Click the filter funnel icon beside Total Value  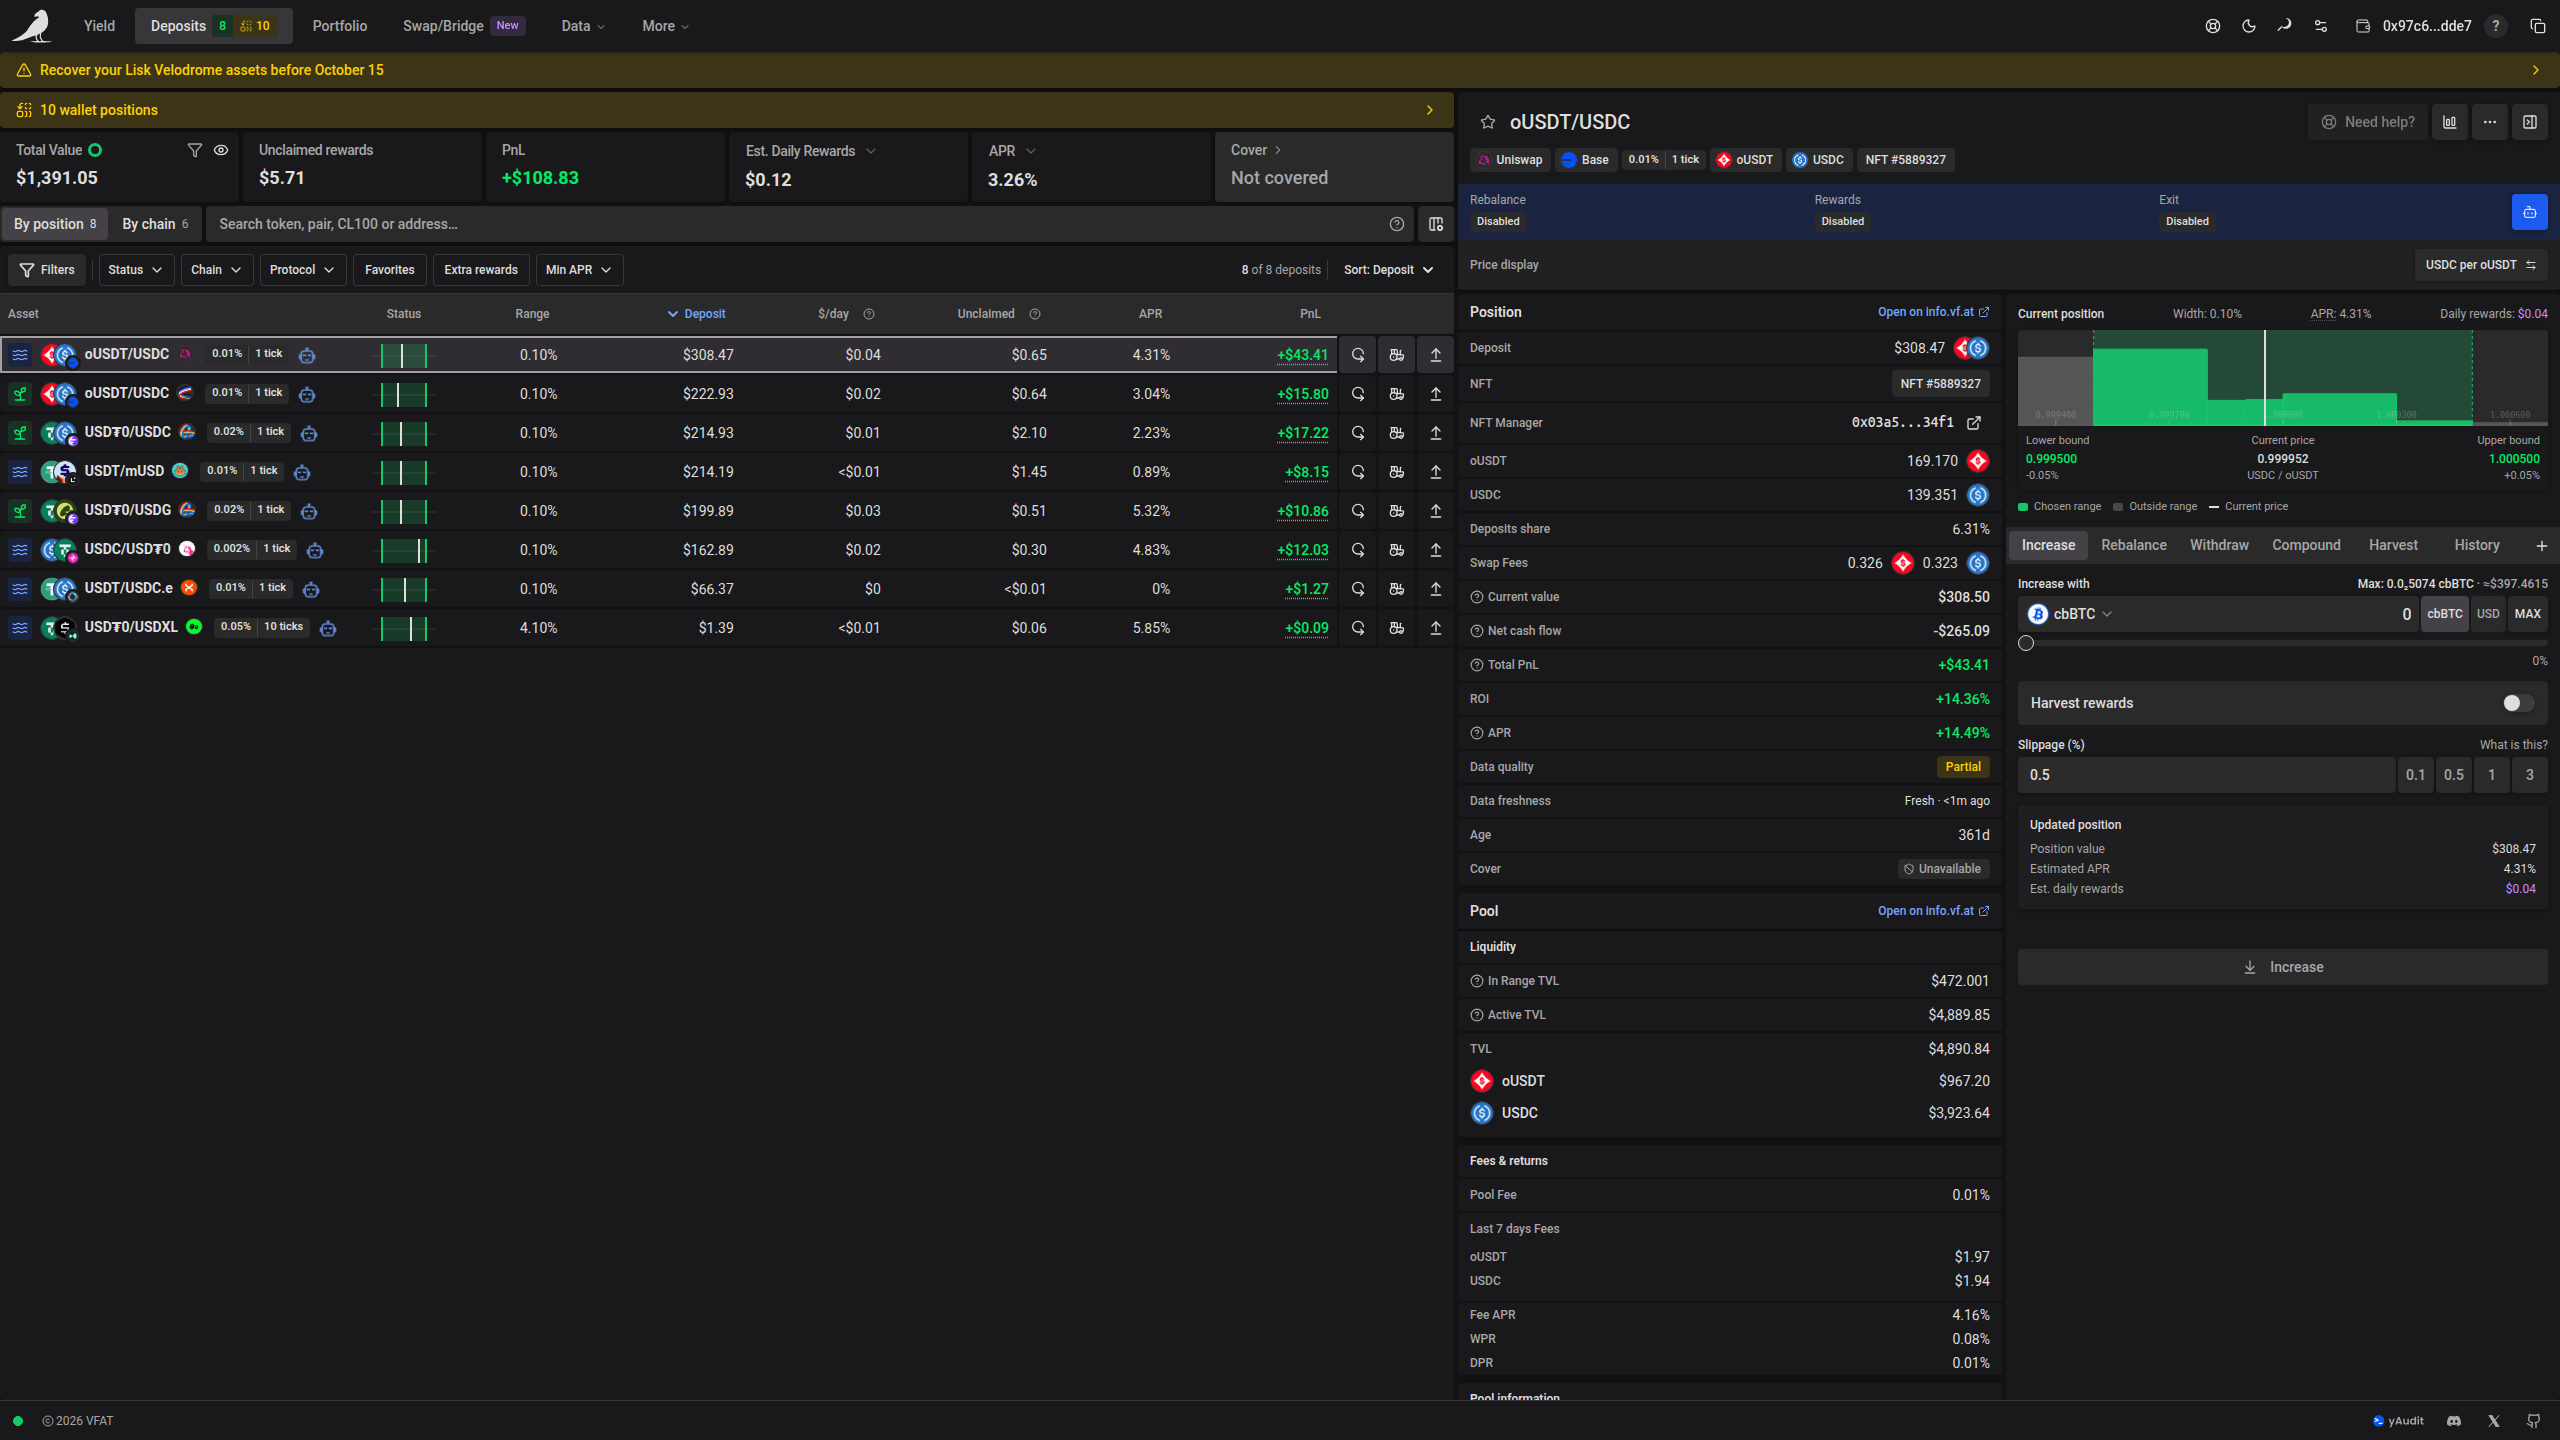point(195,150)
